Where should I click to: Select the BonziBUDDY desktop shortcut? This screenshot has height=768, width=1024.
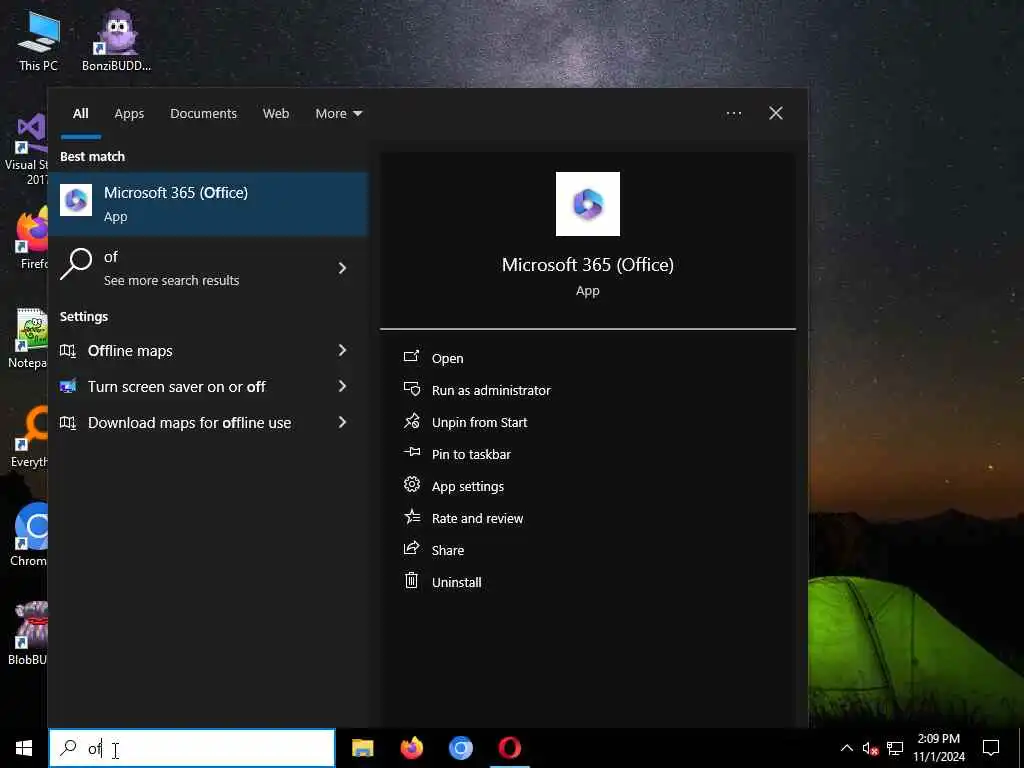[116, 41]
